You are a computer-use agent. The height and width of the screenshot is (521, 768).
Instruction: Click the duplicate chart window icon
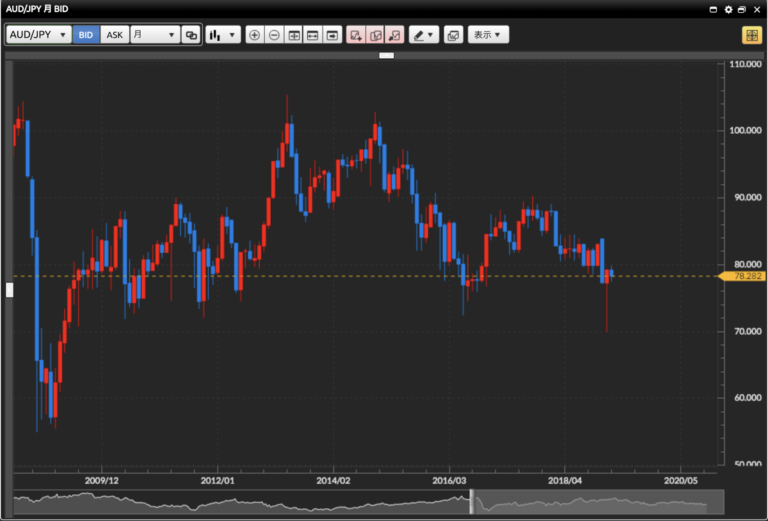click(454, 35)
